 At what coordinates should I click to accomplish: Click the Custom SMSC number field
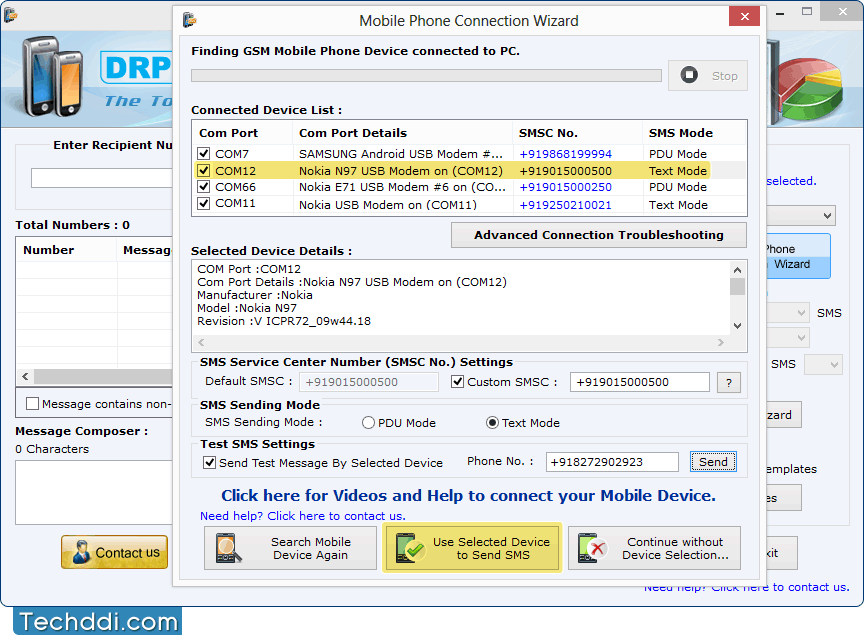tap(640, 382)
